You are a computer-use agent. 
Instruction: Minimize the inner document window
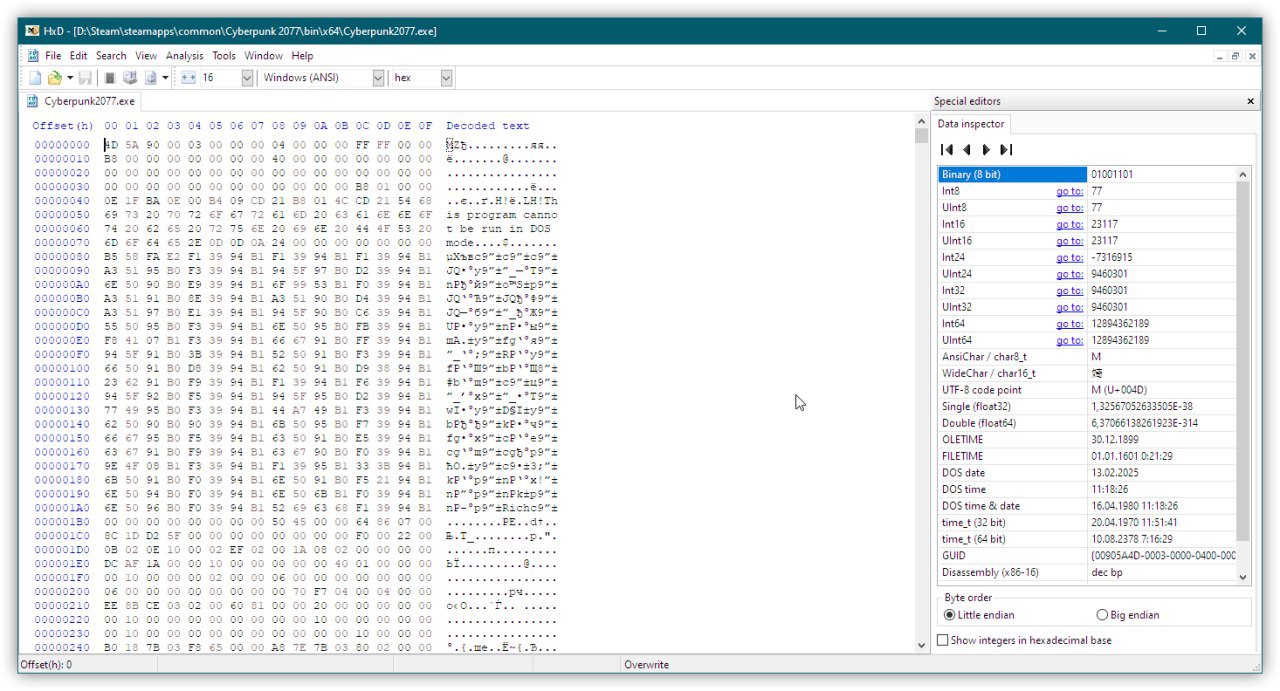click(x=1220, y=56)
